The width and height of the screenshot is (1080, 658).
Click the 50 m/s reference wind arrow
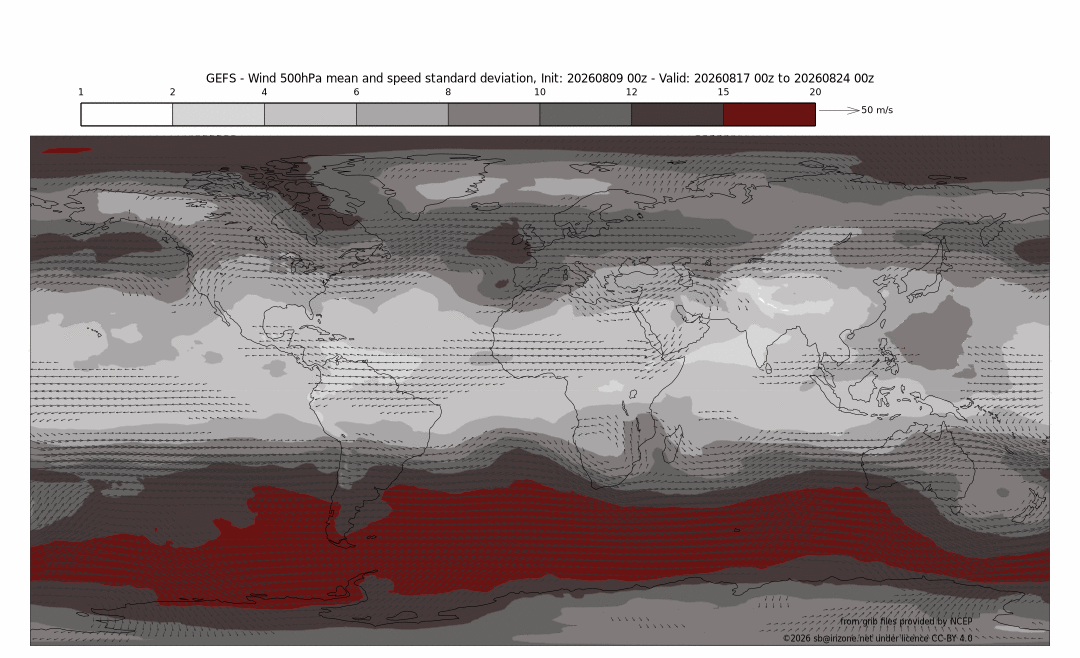click(839, 110)
